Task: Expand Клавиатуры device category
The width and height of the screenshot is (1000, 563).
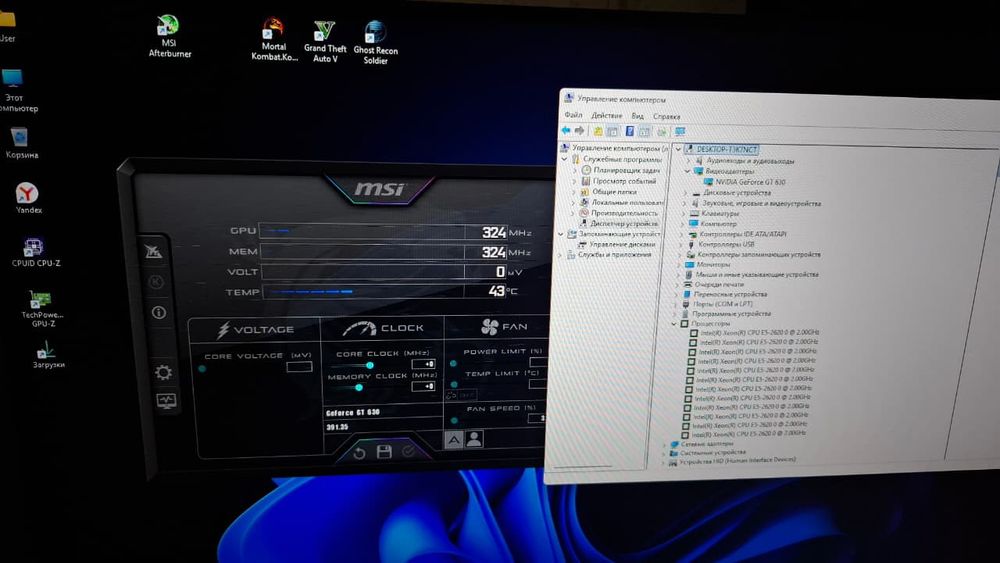Action: pyautogui.click(x=684, y=213)
